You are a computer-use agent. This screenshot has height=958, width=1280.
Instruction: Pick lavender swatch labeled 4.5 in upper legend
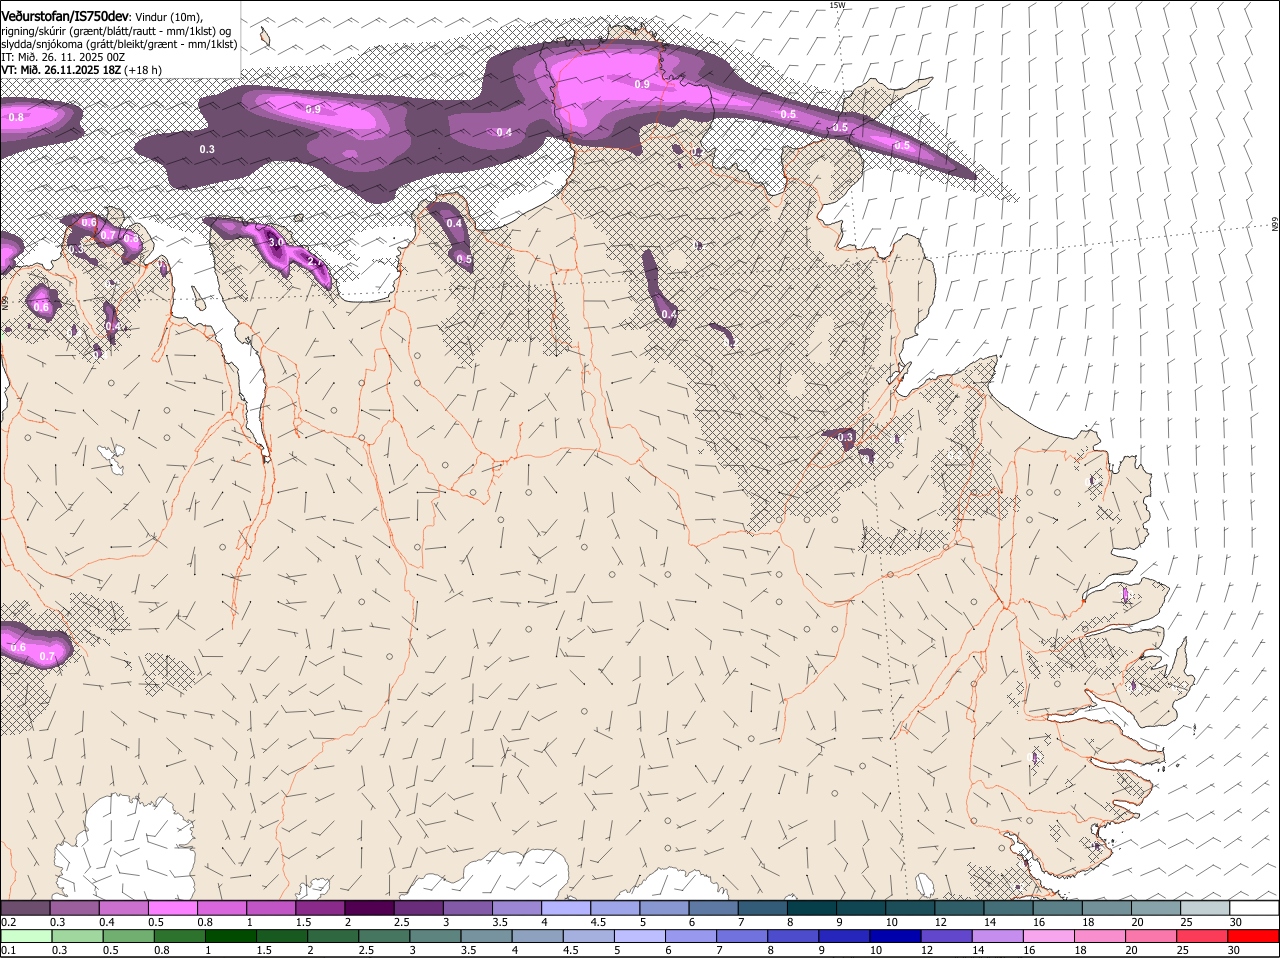614,908
